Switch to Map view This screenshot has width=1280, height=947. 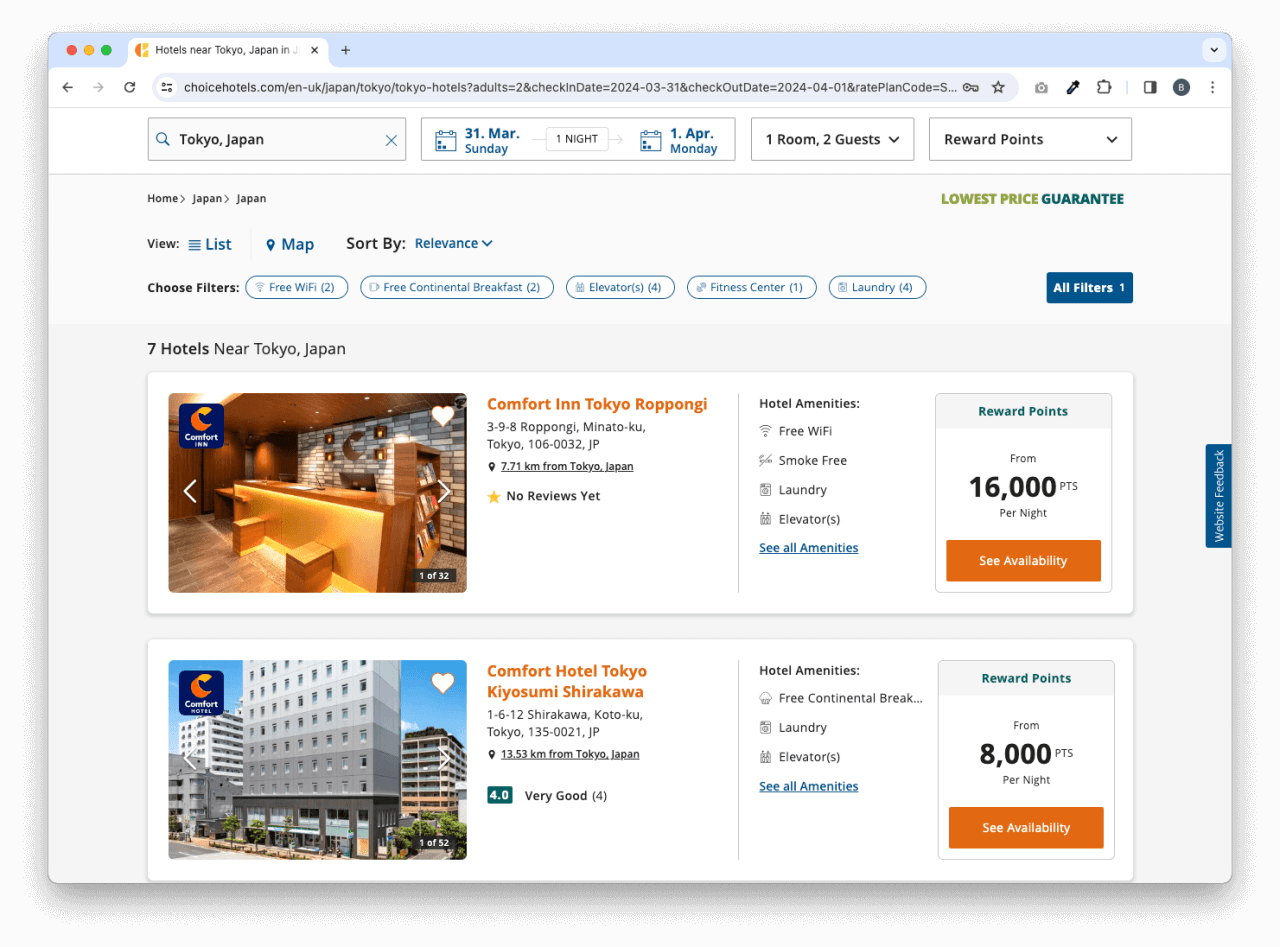coord(290,244)
